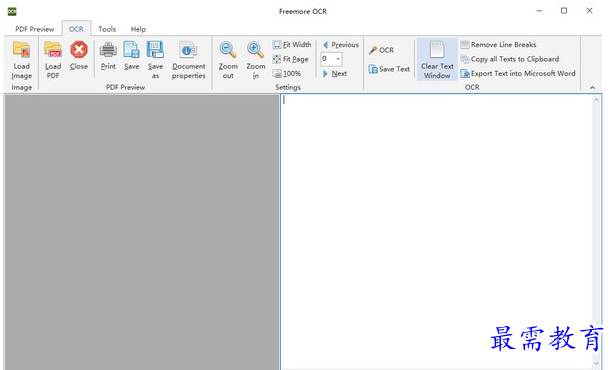Maximize the Freemore OCR window
612x370 pixels.
[564, 11]
